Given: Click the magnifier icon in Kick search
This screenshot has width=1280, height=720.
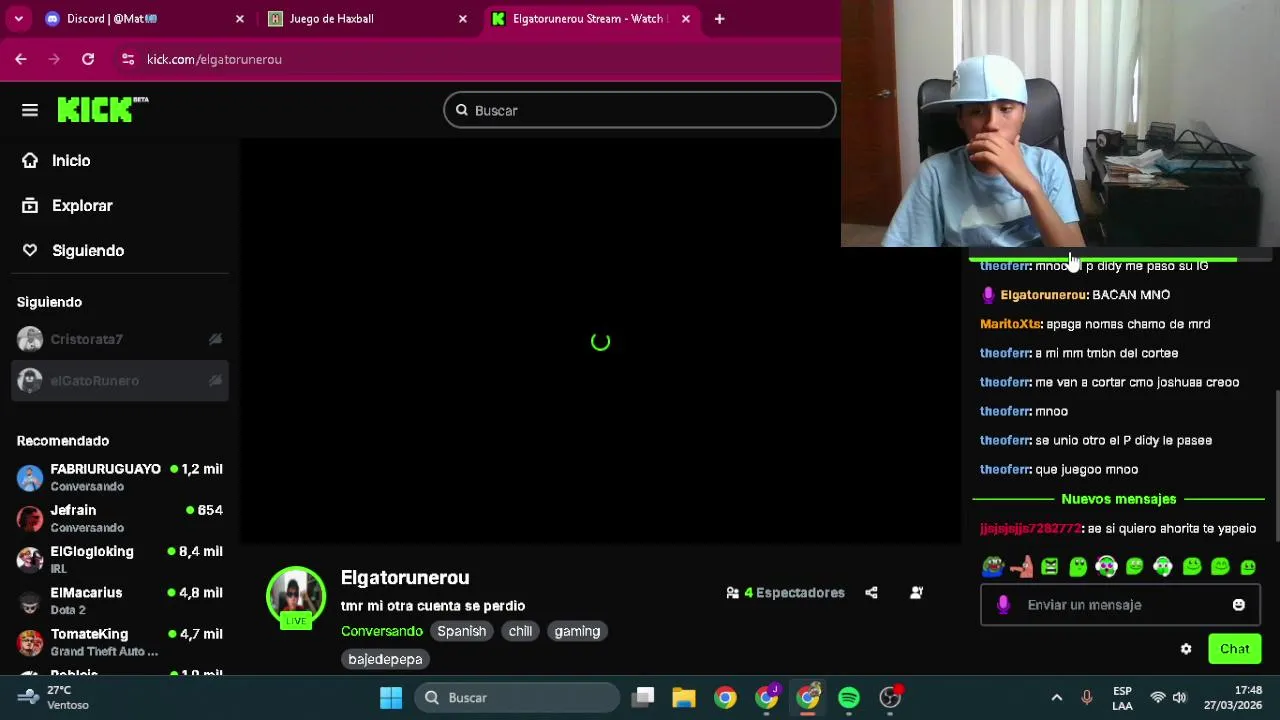Looking at the screenshot, I should (462, 110).
